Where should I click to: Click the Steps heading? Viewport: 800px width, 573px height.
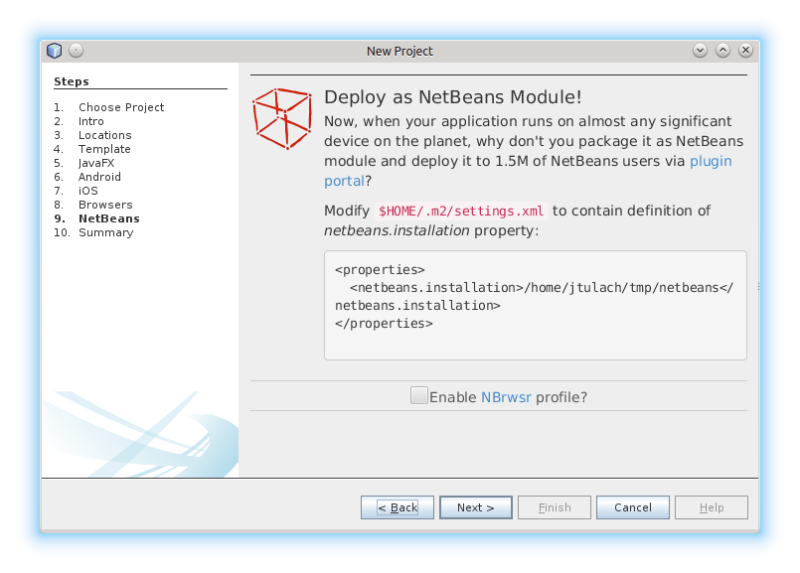coord(71,81)
